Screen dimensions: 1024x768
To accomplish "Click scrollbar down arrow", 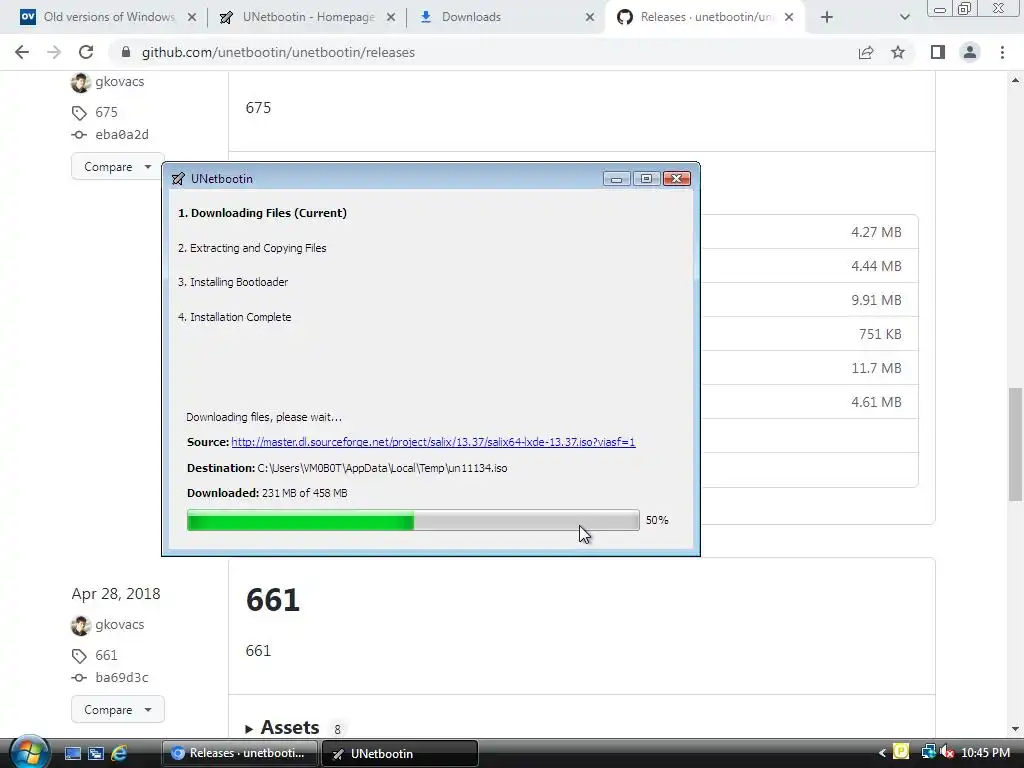I will (x=1015, y=729).
